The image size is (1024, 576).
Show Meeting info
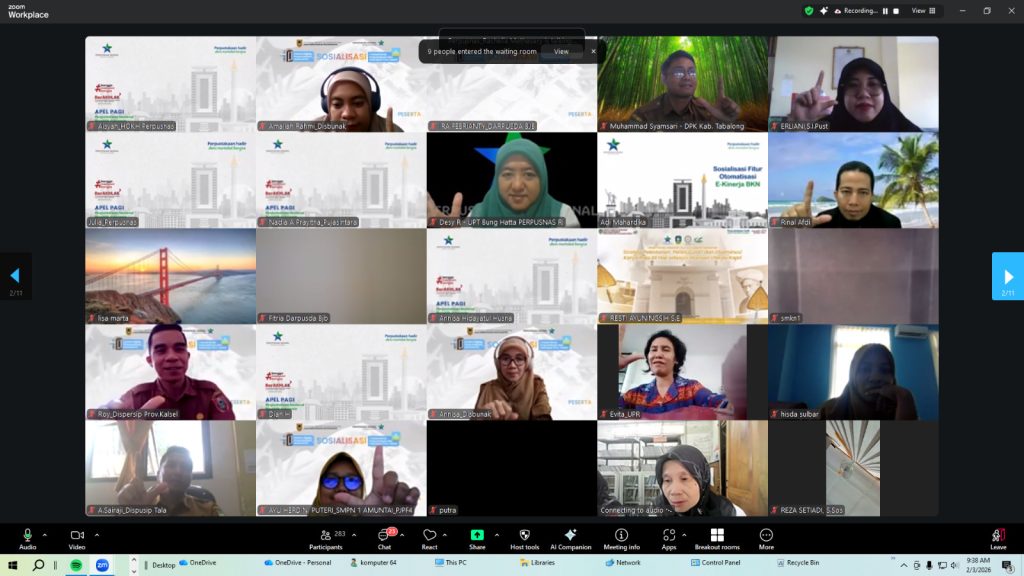[621, 537]
